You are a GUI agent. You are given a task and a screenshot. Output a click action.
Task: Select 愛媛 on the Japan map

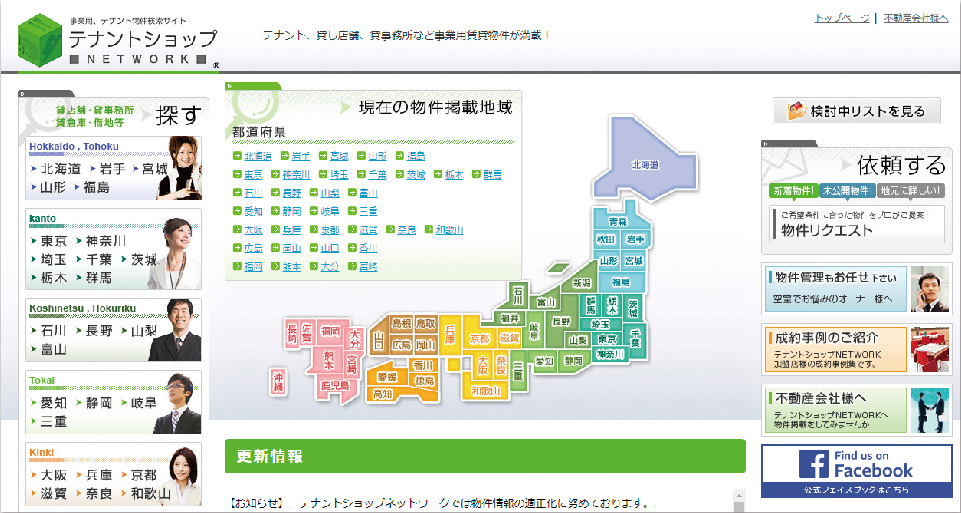tap(386, 376)
